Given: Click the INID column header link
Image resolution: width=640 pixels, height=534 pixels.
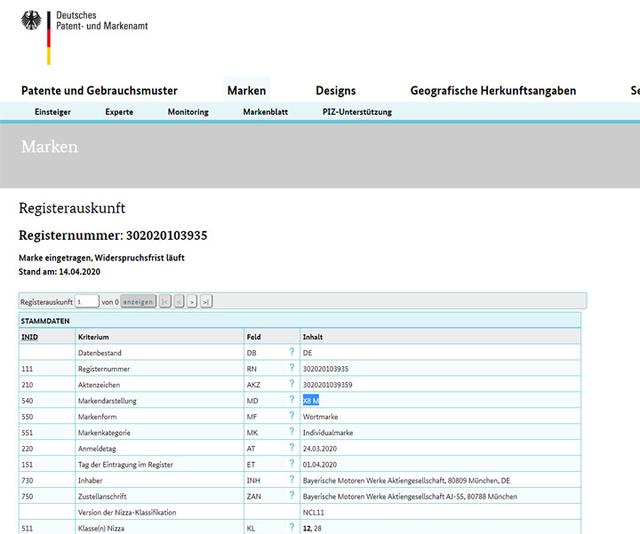Looking at the screenshot, I should (x=30, y=337).
